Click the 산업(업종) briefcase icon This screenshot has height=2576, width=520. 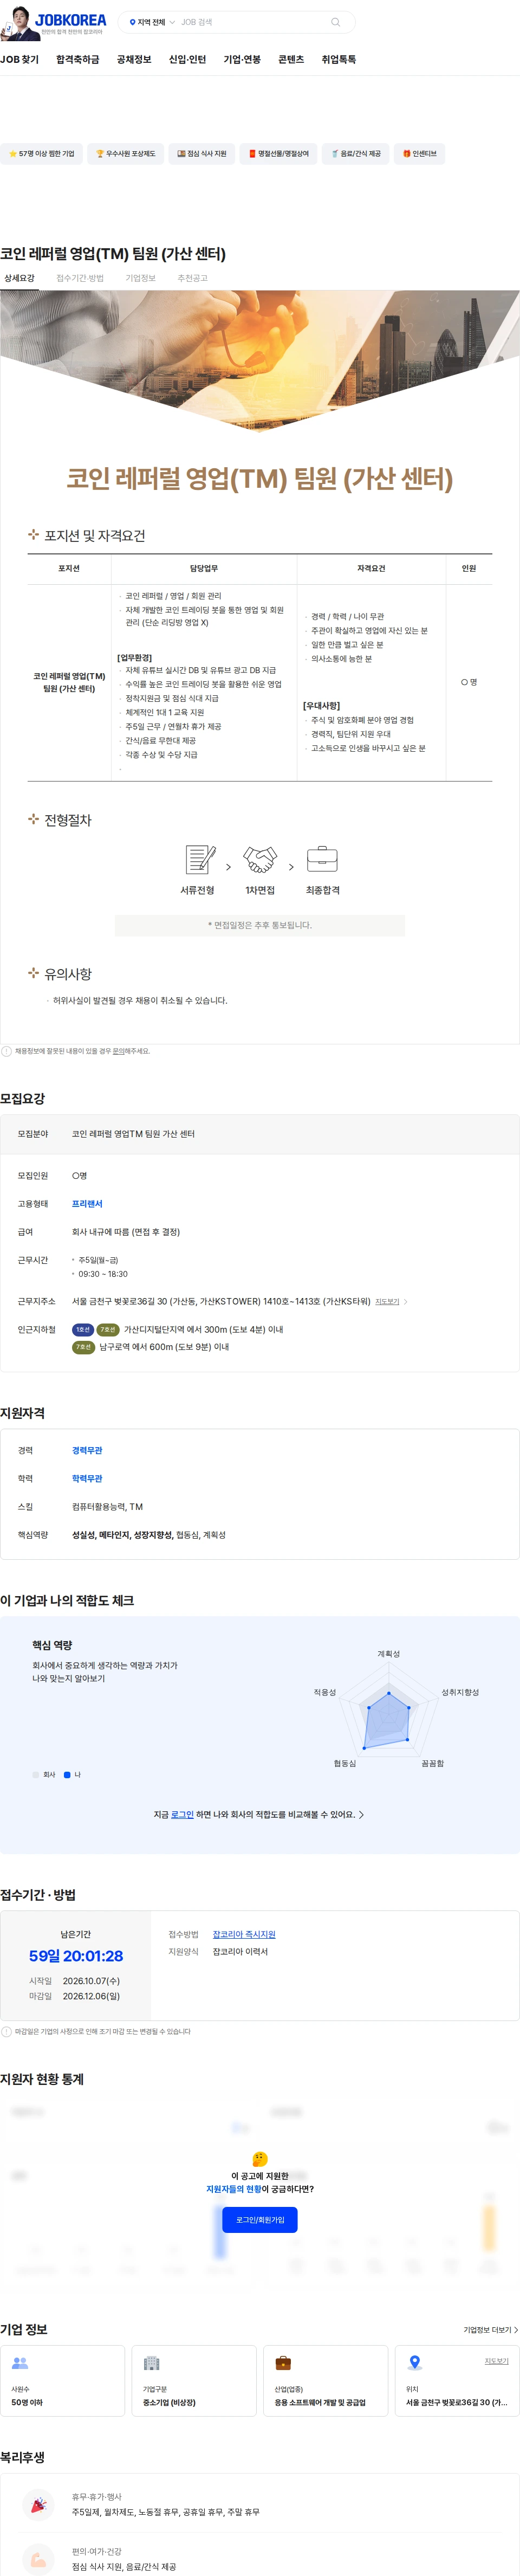(x=283, y=2362)
